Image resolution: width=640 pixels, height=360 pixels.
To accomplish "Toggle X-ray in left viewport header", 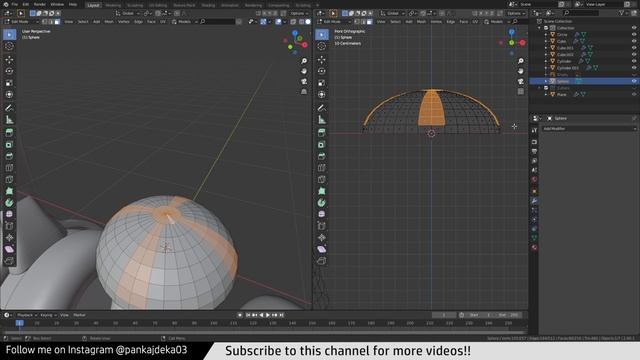I will pos(293,22).
